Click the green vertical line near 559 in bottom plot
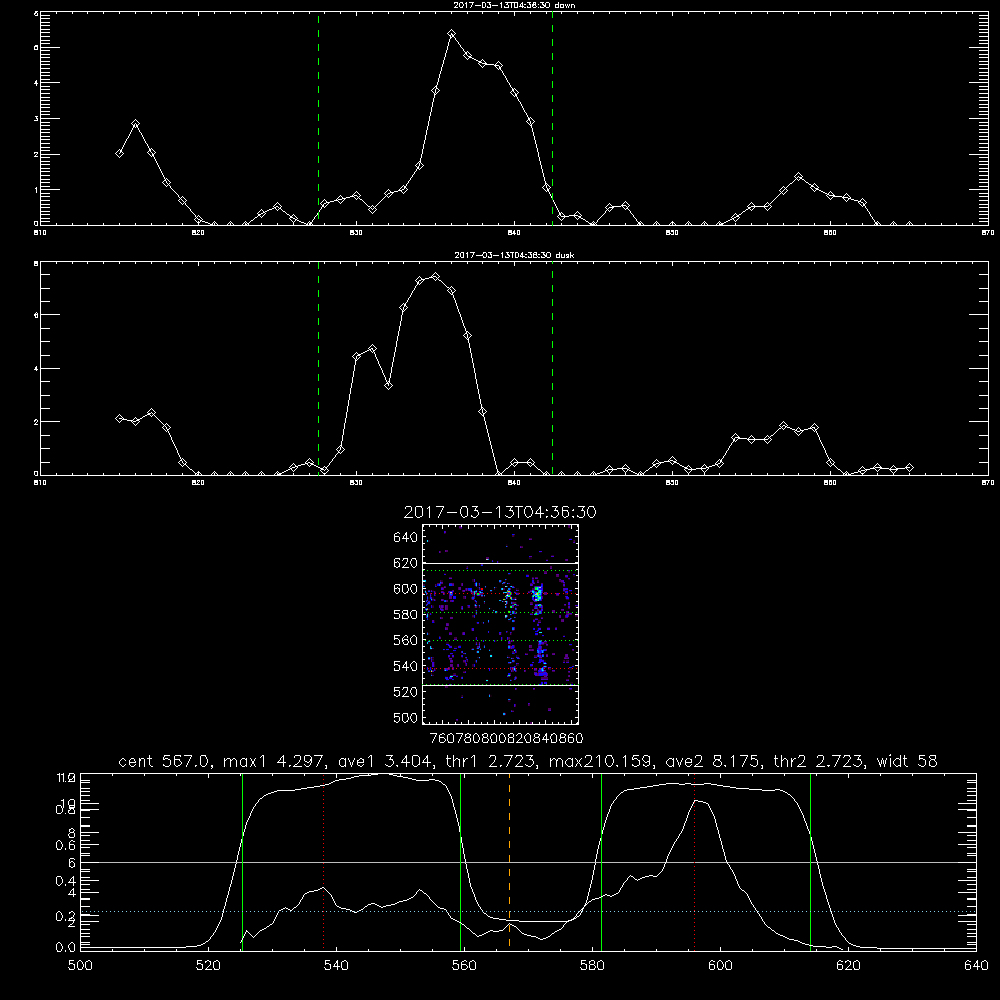The height and width of the screenshot is (1000, 1000). (x=460, y=861)
